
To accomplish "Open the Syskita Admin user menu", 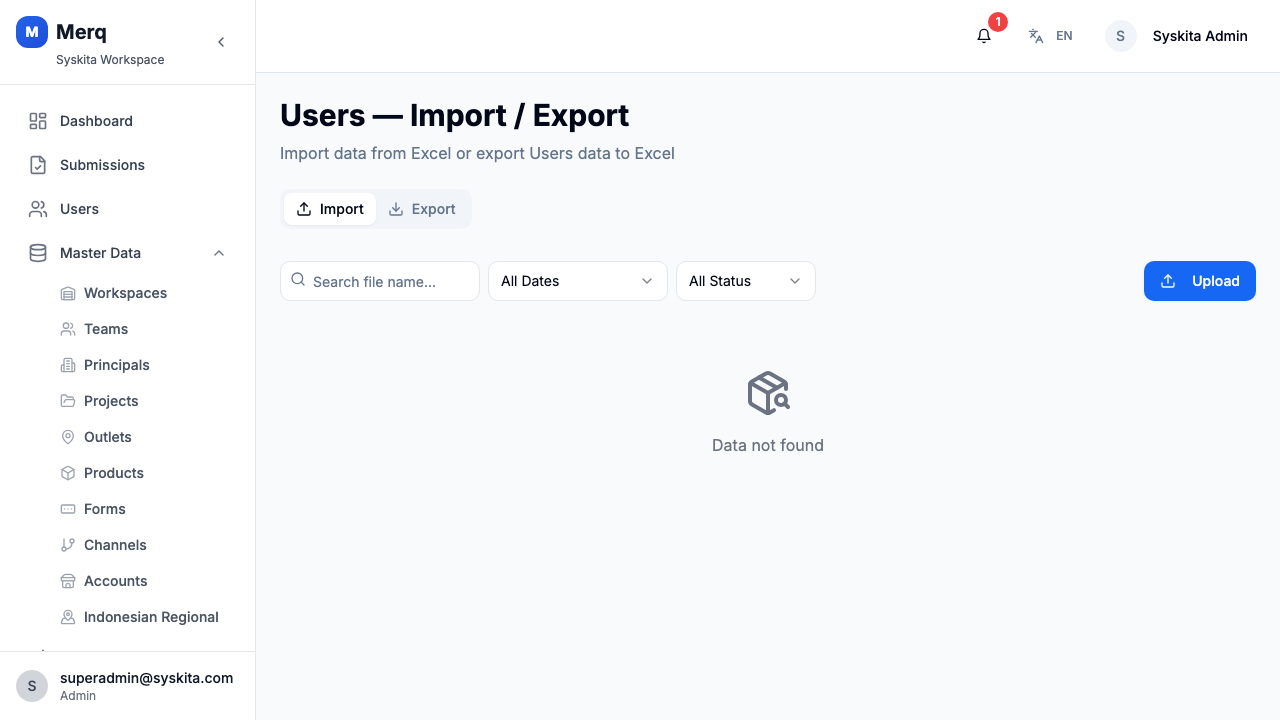I will (1177, 36).
